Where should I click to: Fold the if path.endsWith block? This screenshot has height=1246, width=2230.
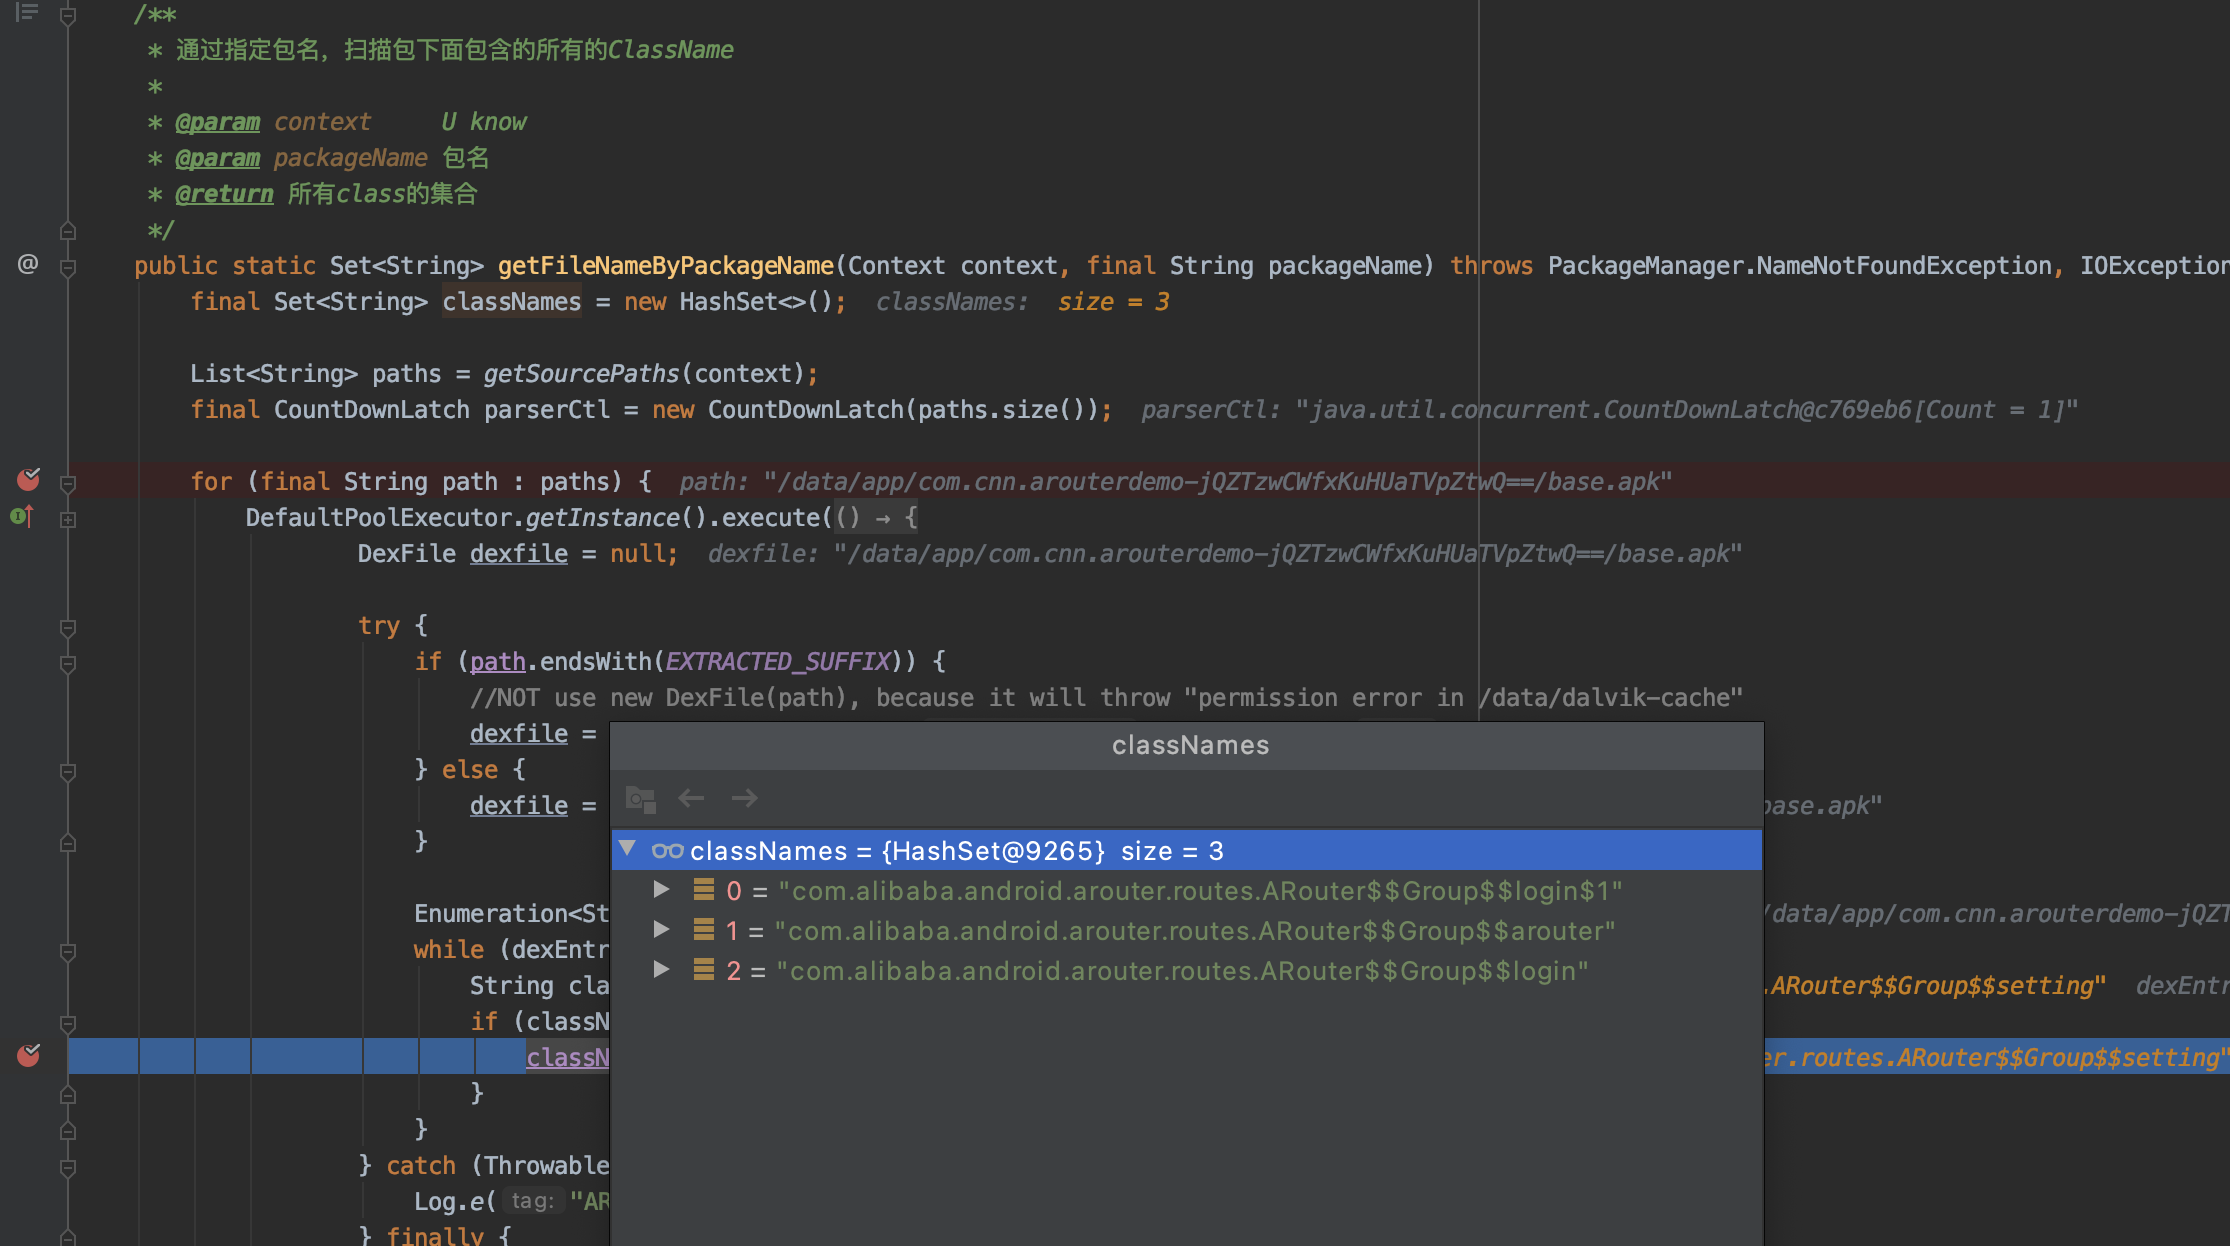(x=68, y=664)
